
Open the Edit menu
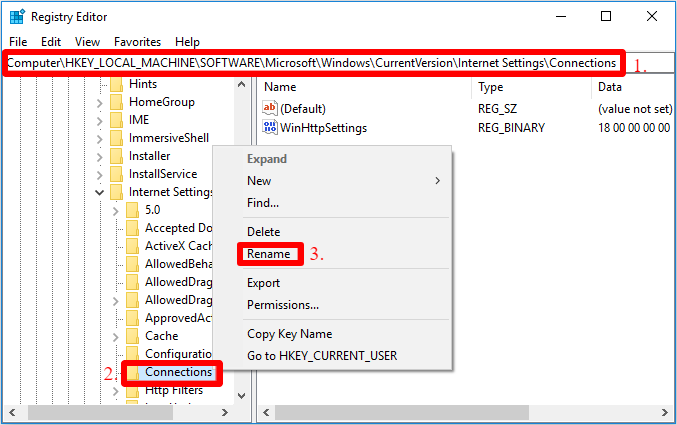coord(51,42)
